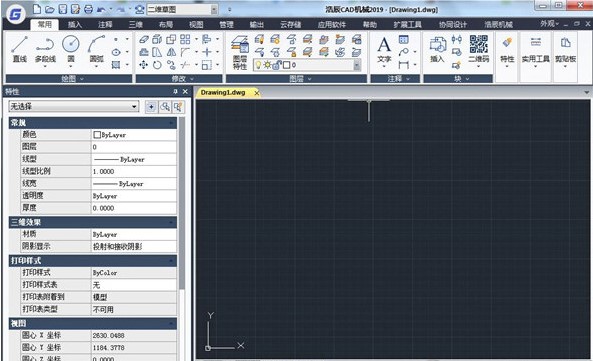Toggle layer on/off light bulb
This screenshot has height=361, width=593.
tap(258, 65)
